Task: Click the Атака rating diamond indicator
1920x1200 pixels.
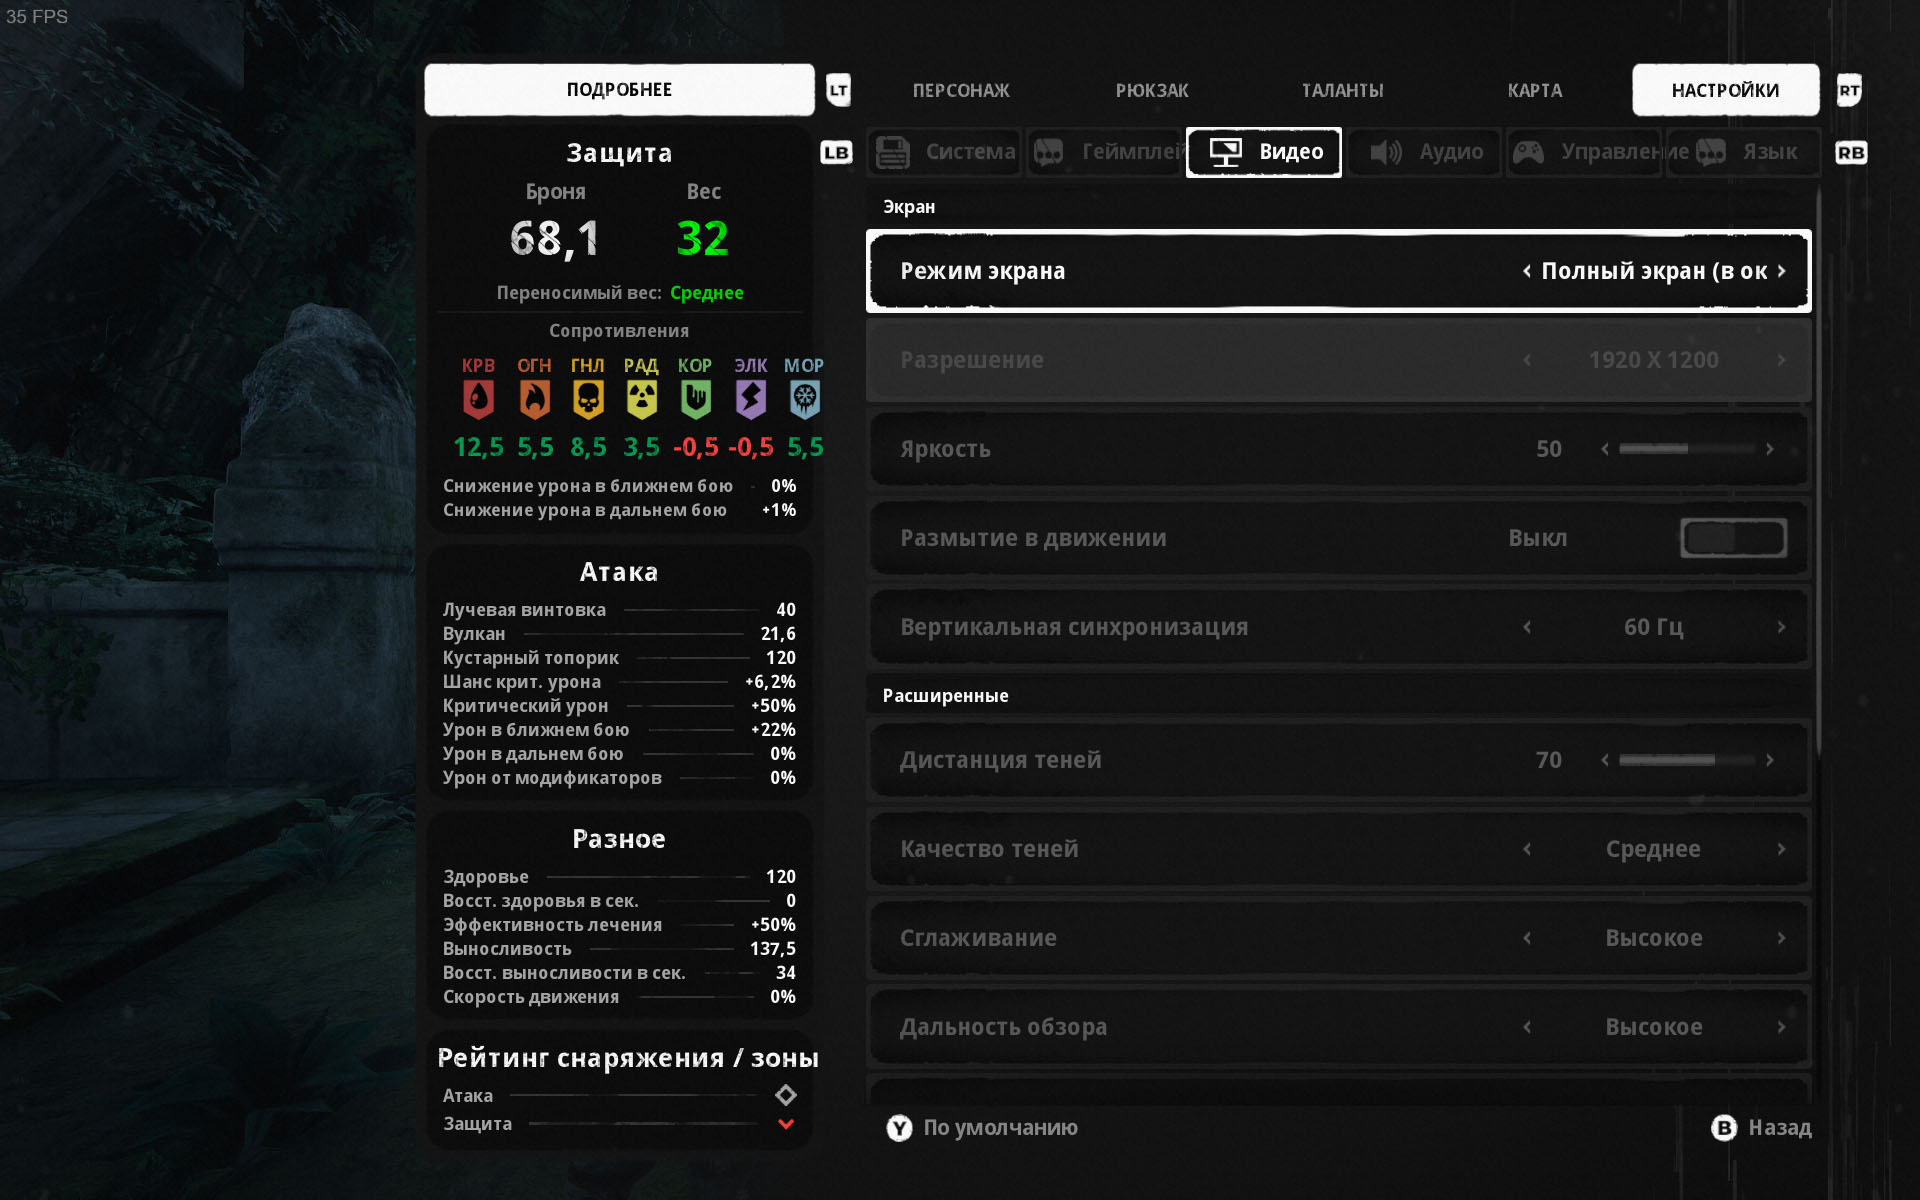Action: point(786,1095)
